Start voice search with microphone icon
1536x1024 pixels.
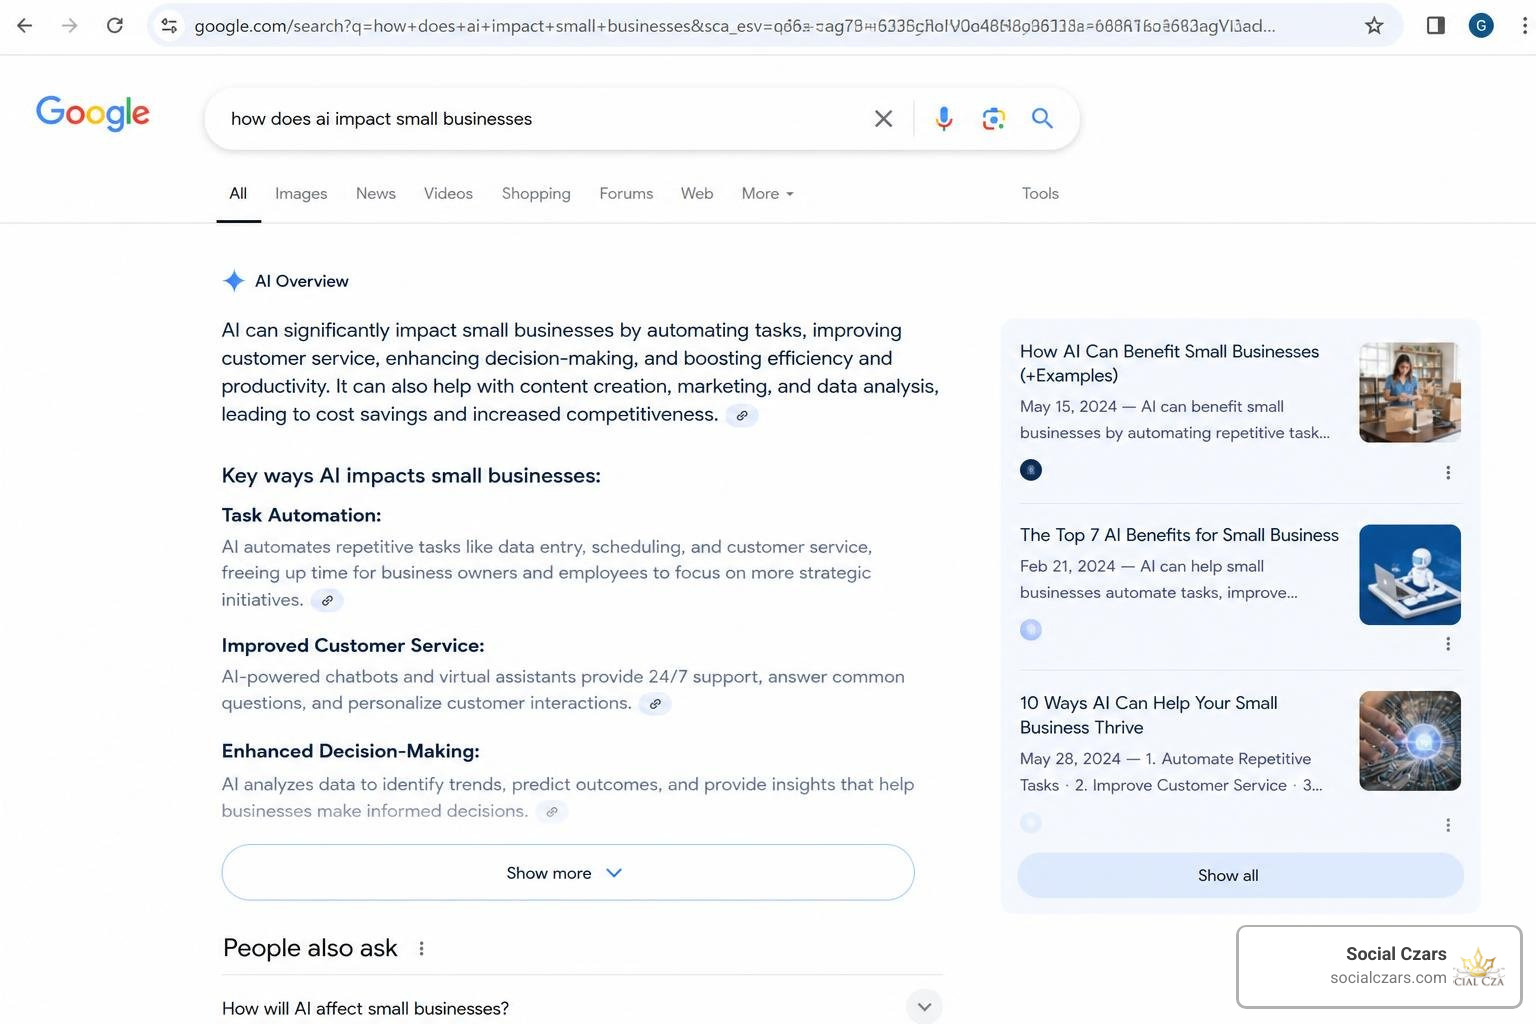tap(943, 119)
